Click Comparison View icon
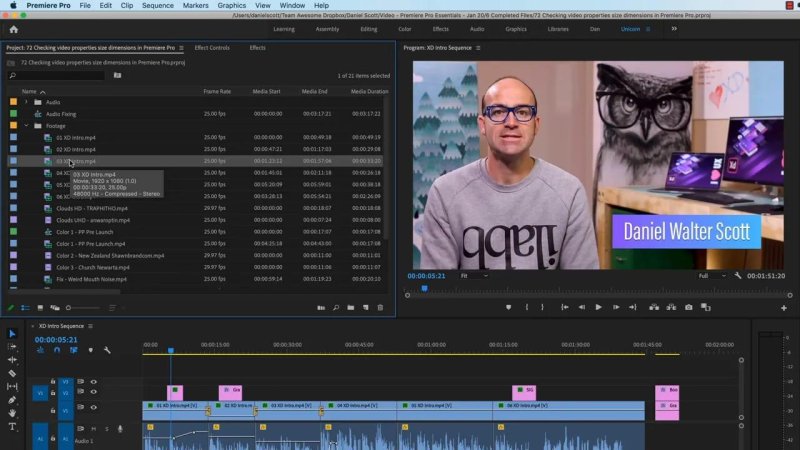 point(706,307)
